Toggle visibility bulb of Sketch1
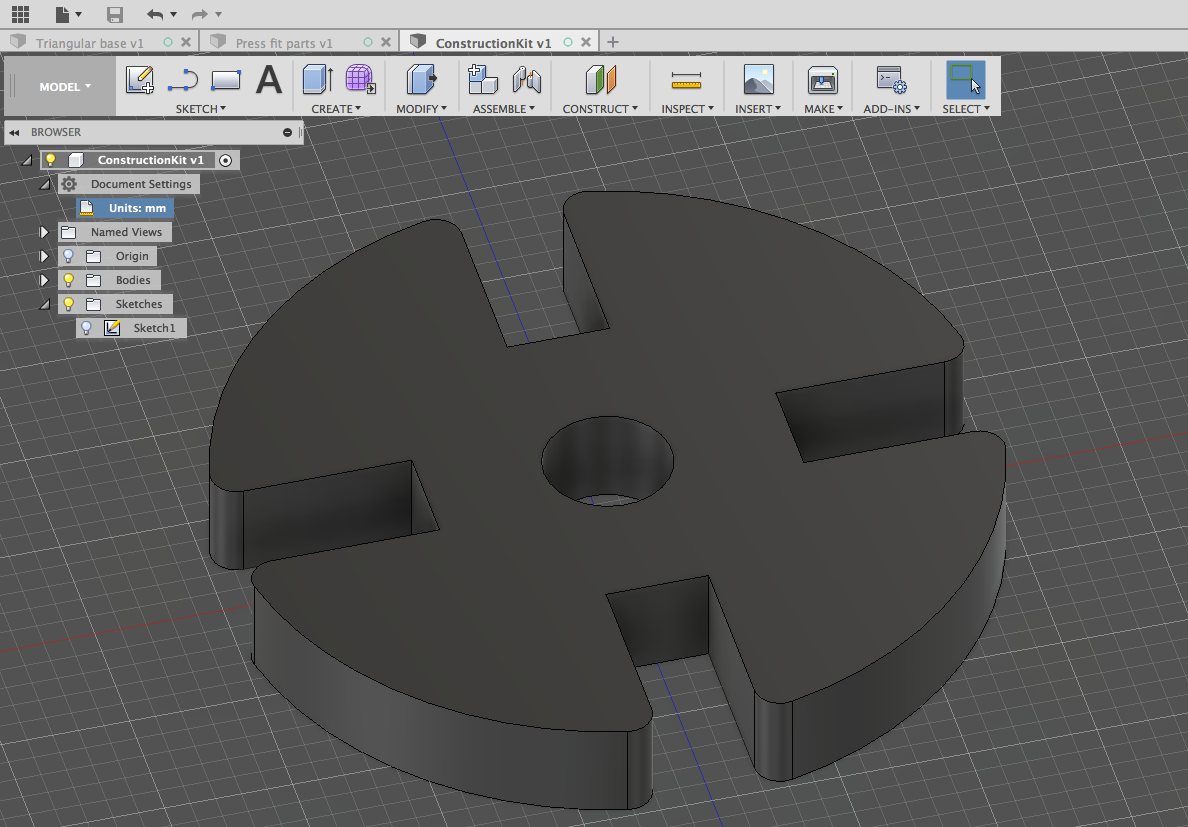 click(86, 328)
